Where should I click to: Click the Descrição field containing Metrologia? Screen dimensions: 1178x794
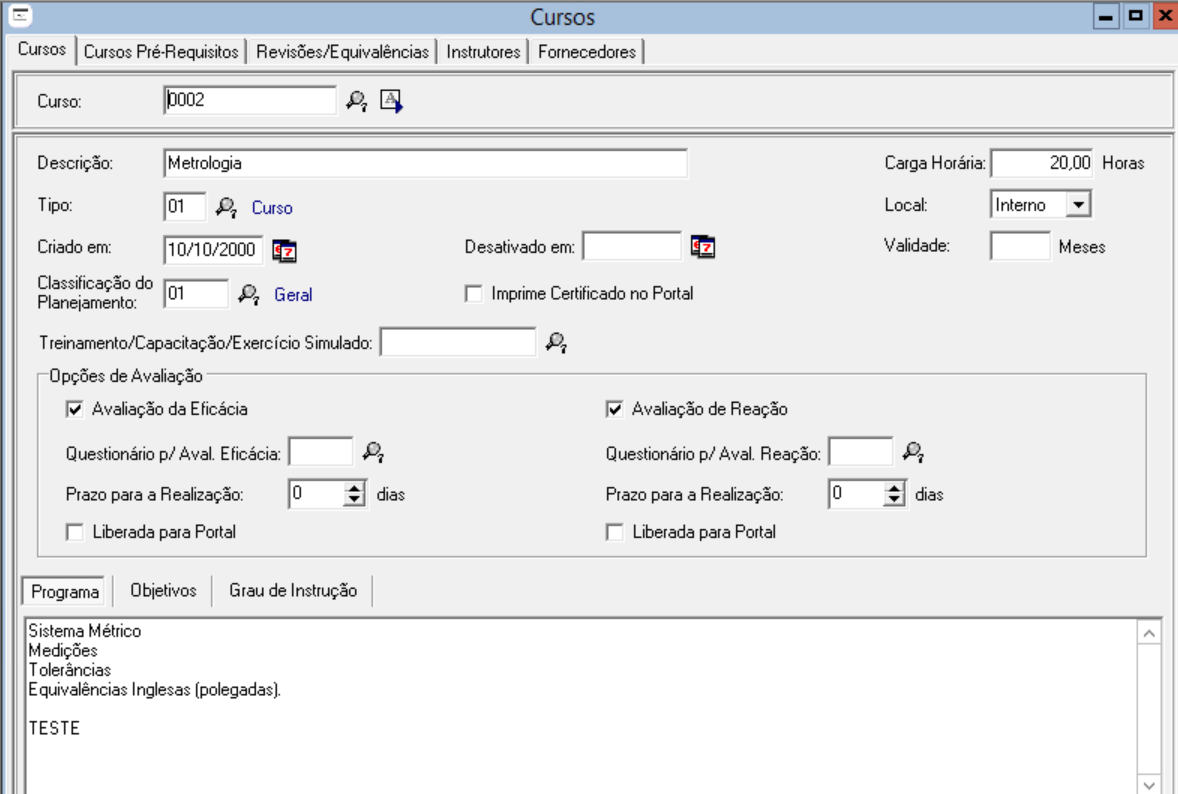pyautogui.click(x=425, y=163)
